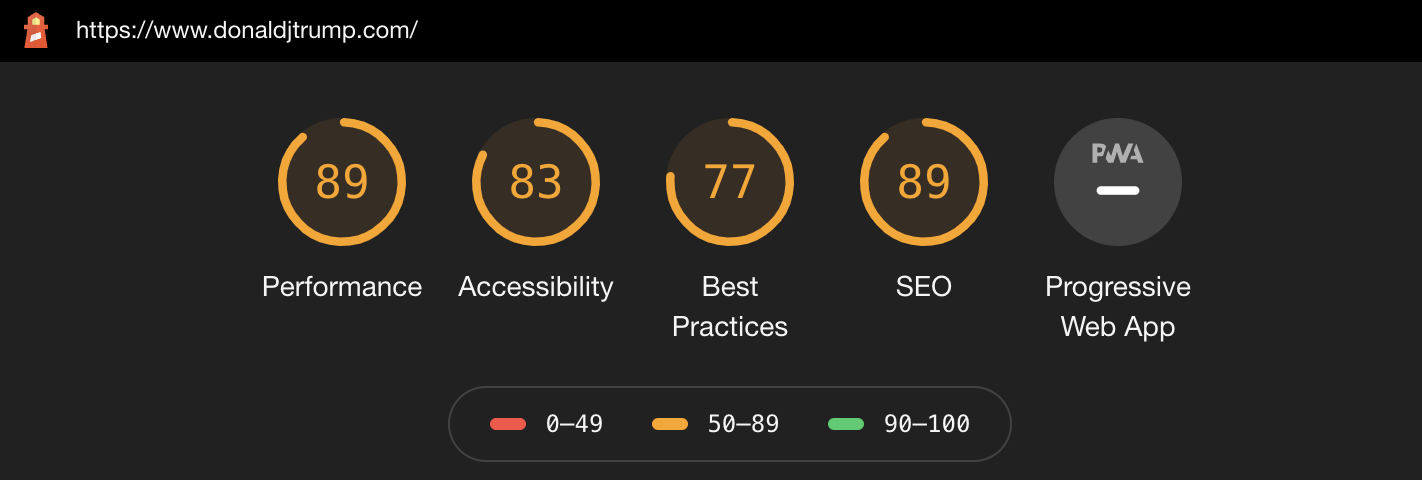1422x480 pixels.
Task: Select the Accessibility score gauge showing 83
Action: point(536,182)
